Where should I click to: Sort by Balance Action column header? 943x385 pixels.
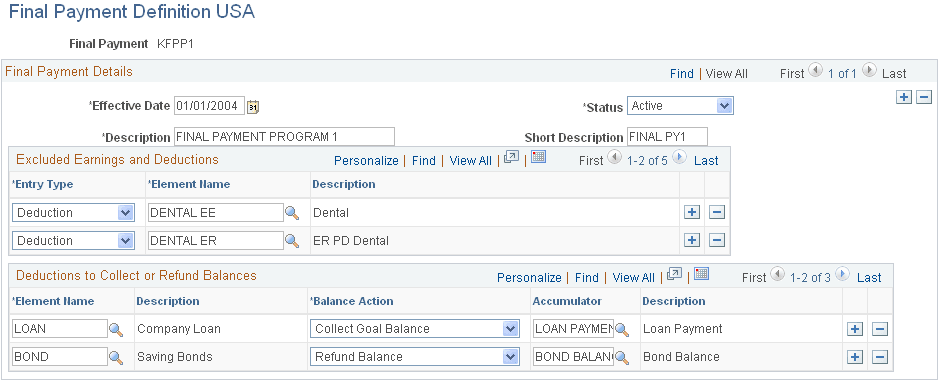(351, 301)
